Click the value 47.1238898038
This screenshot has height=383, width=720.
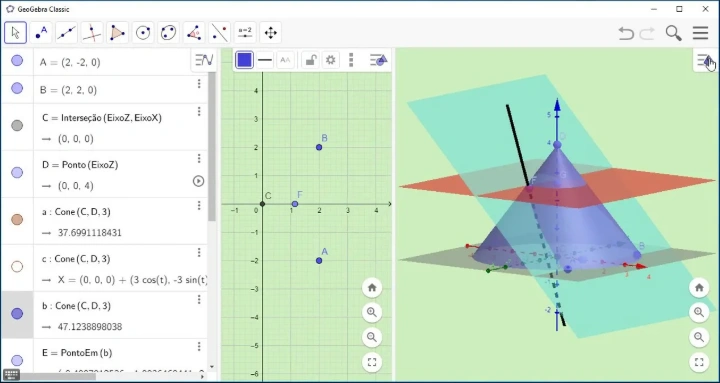90,327
